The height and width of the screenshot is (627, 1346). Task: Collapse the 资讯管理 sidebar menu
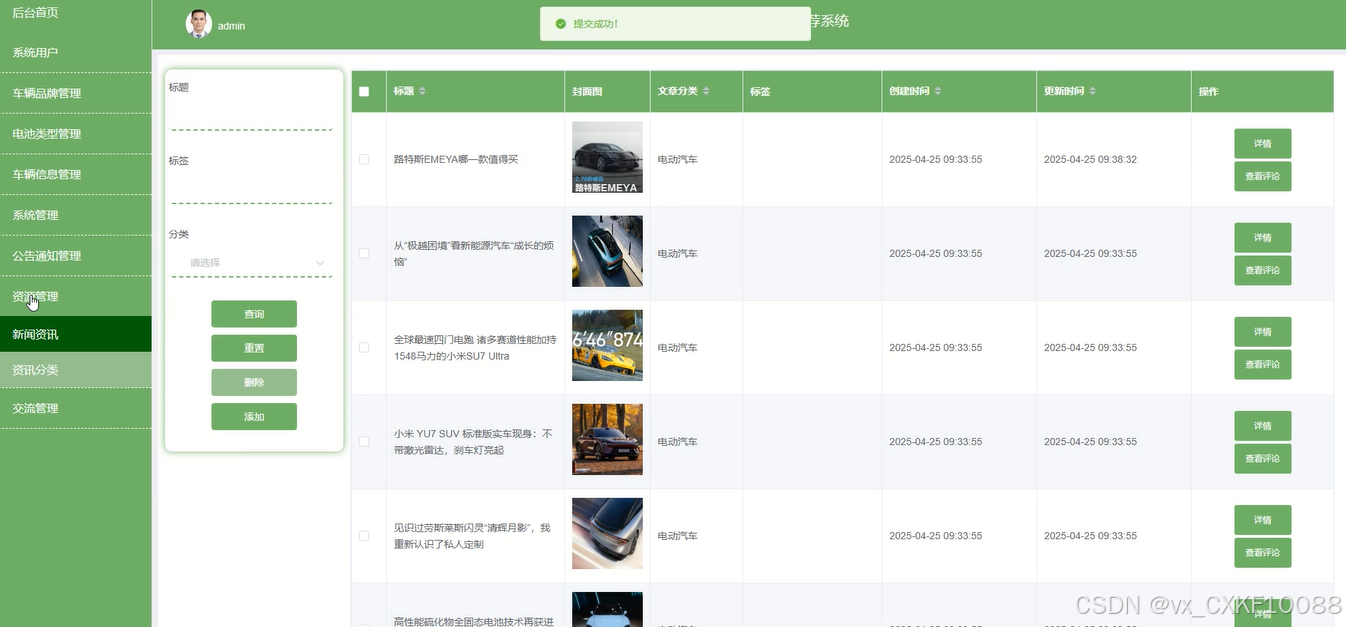pyautogui.click(x=76, y=296)
